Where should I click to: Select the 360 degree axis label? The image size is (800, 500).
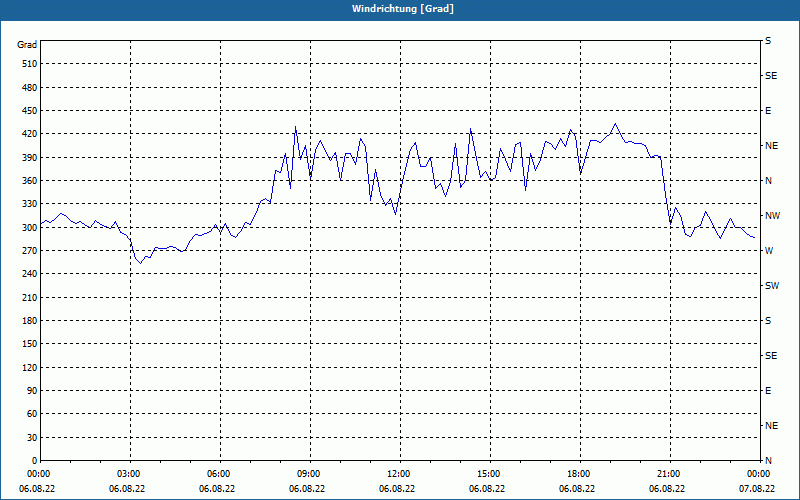coord(30,181)
